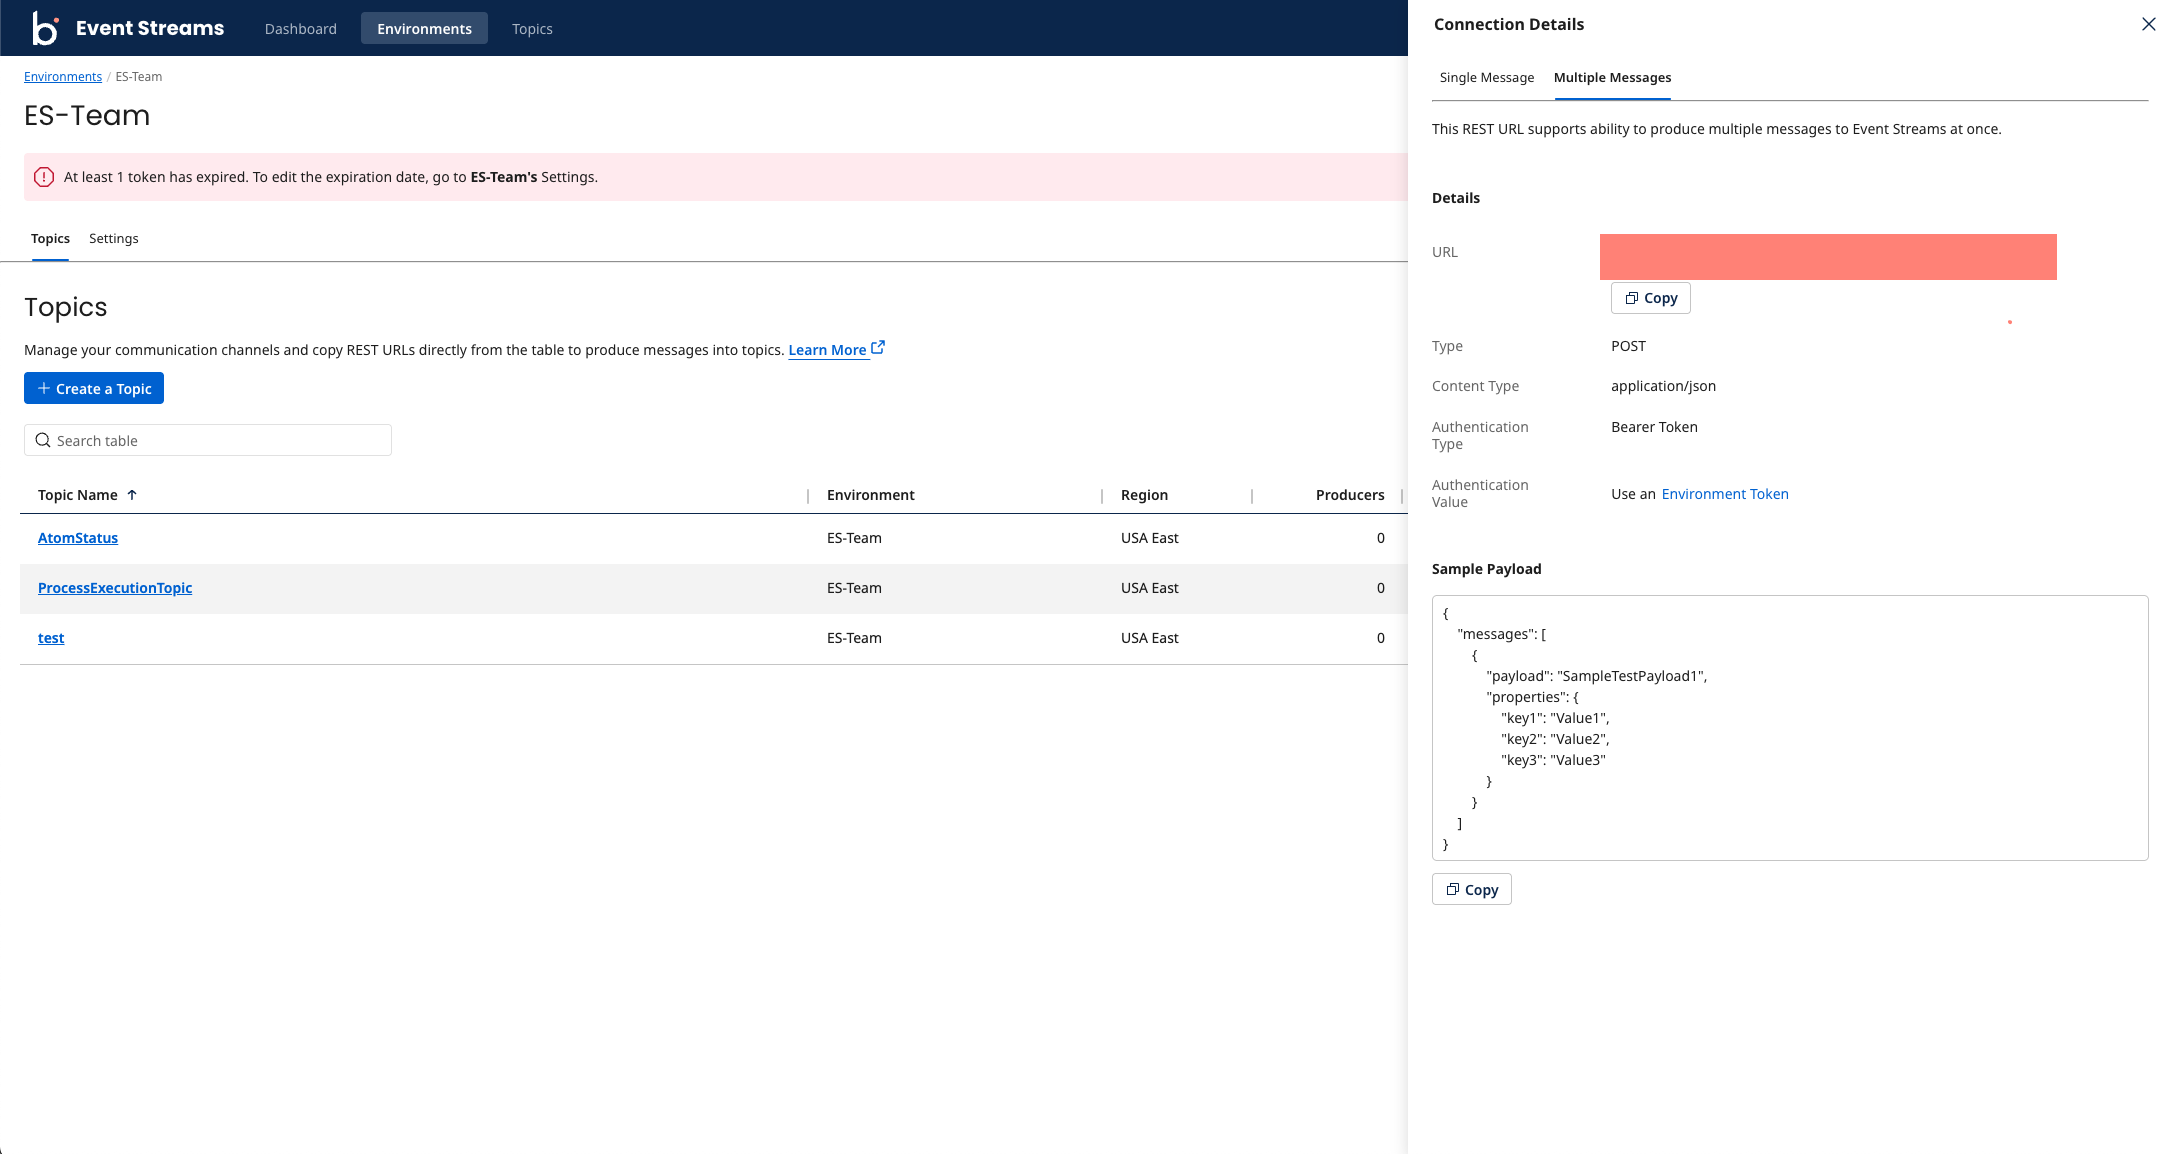
Task: Copy the REST URL
Action: click(x=1650, y=298)
